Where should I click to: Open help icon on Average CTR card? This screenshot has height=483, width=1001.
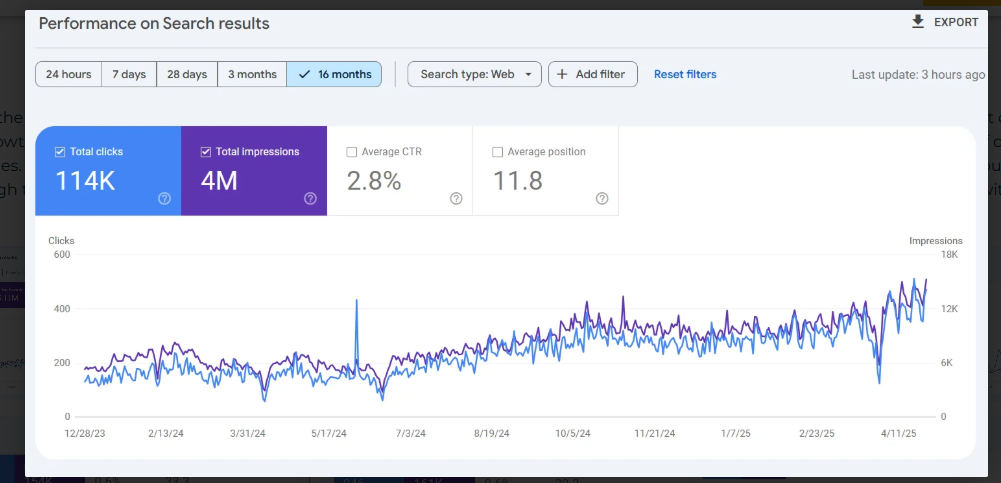(456, 198)
